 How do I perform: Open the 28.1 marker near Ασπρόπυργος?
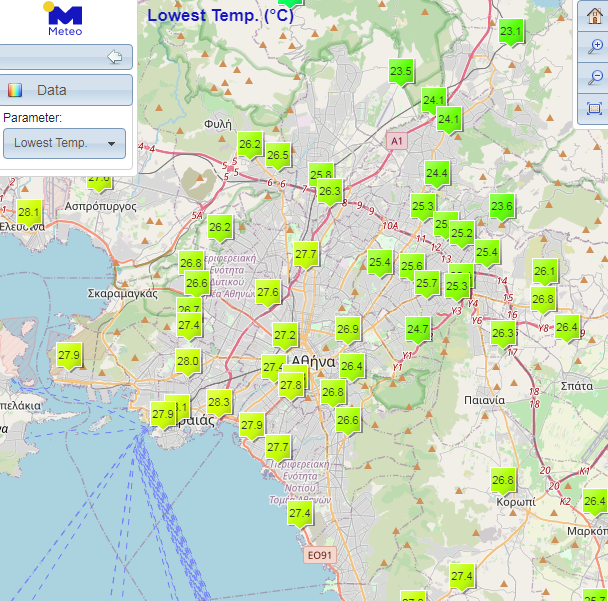point(28,212)
